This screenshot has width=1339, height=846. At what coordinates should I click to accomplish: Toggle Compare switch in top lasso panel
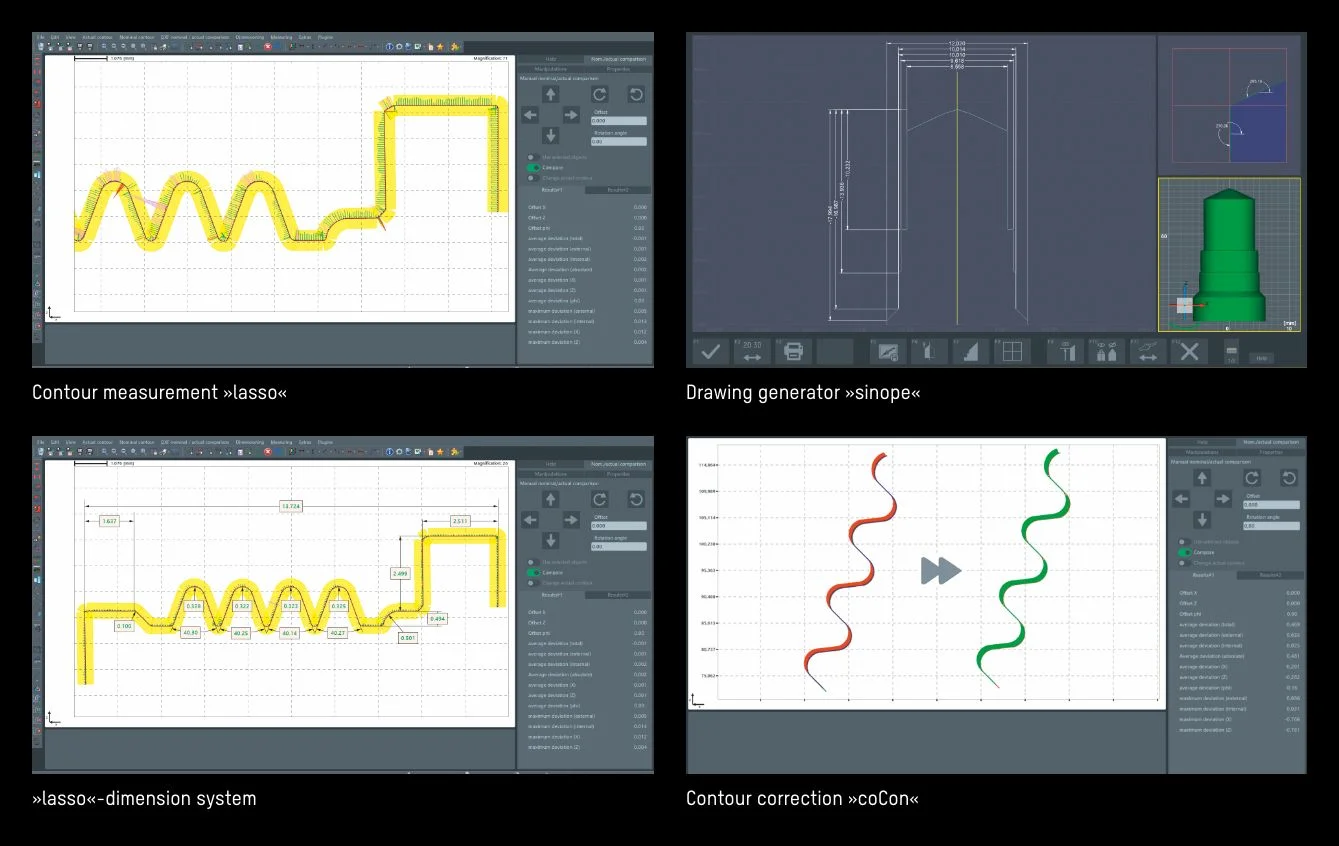534,168
